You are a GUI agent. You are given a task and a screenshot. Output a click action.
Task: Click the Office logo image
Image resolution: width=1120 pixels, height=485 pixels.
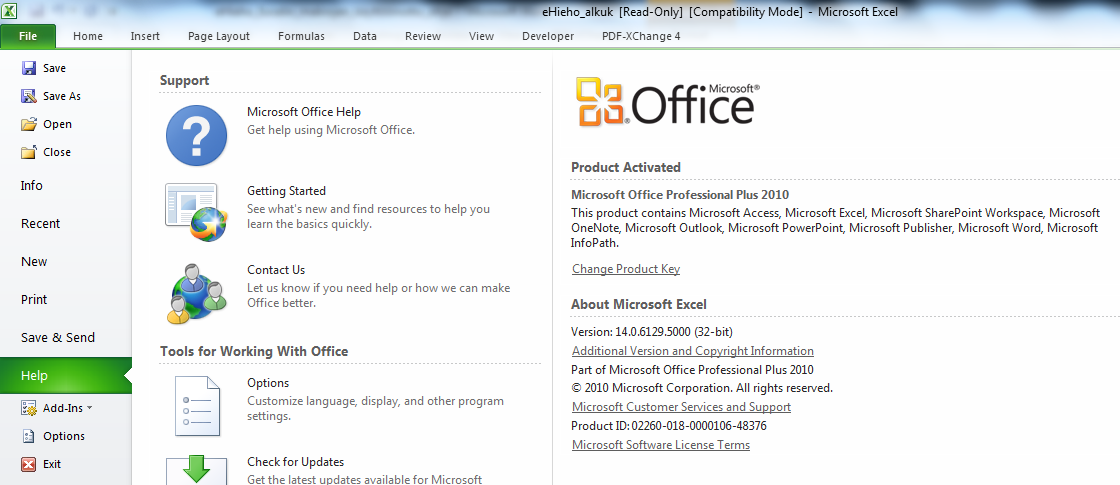coord(669,101)
